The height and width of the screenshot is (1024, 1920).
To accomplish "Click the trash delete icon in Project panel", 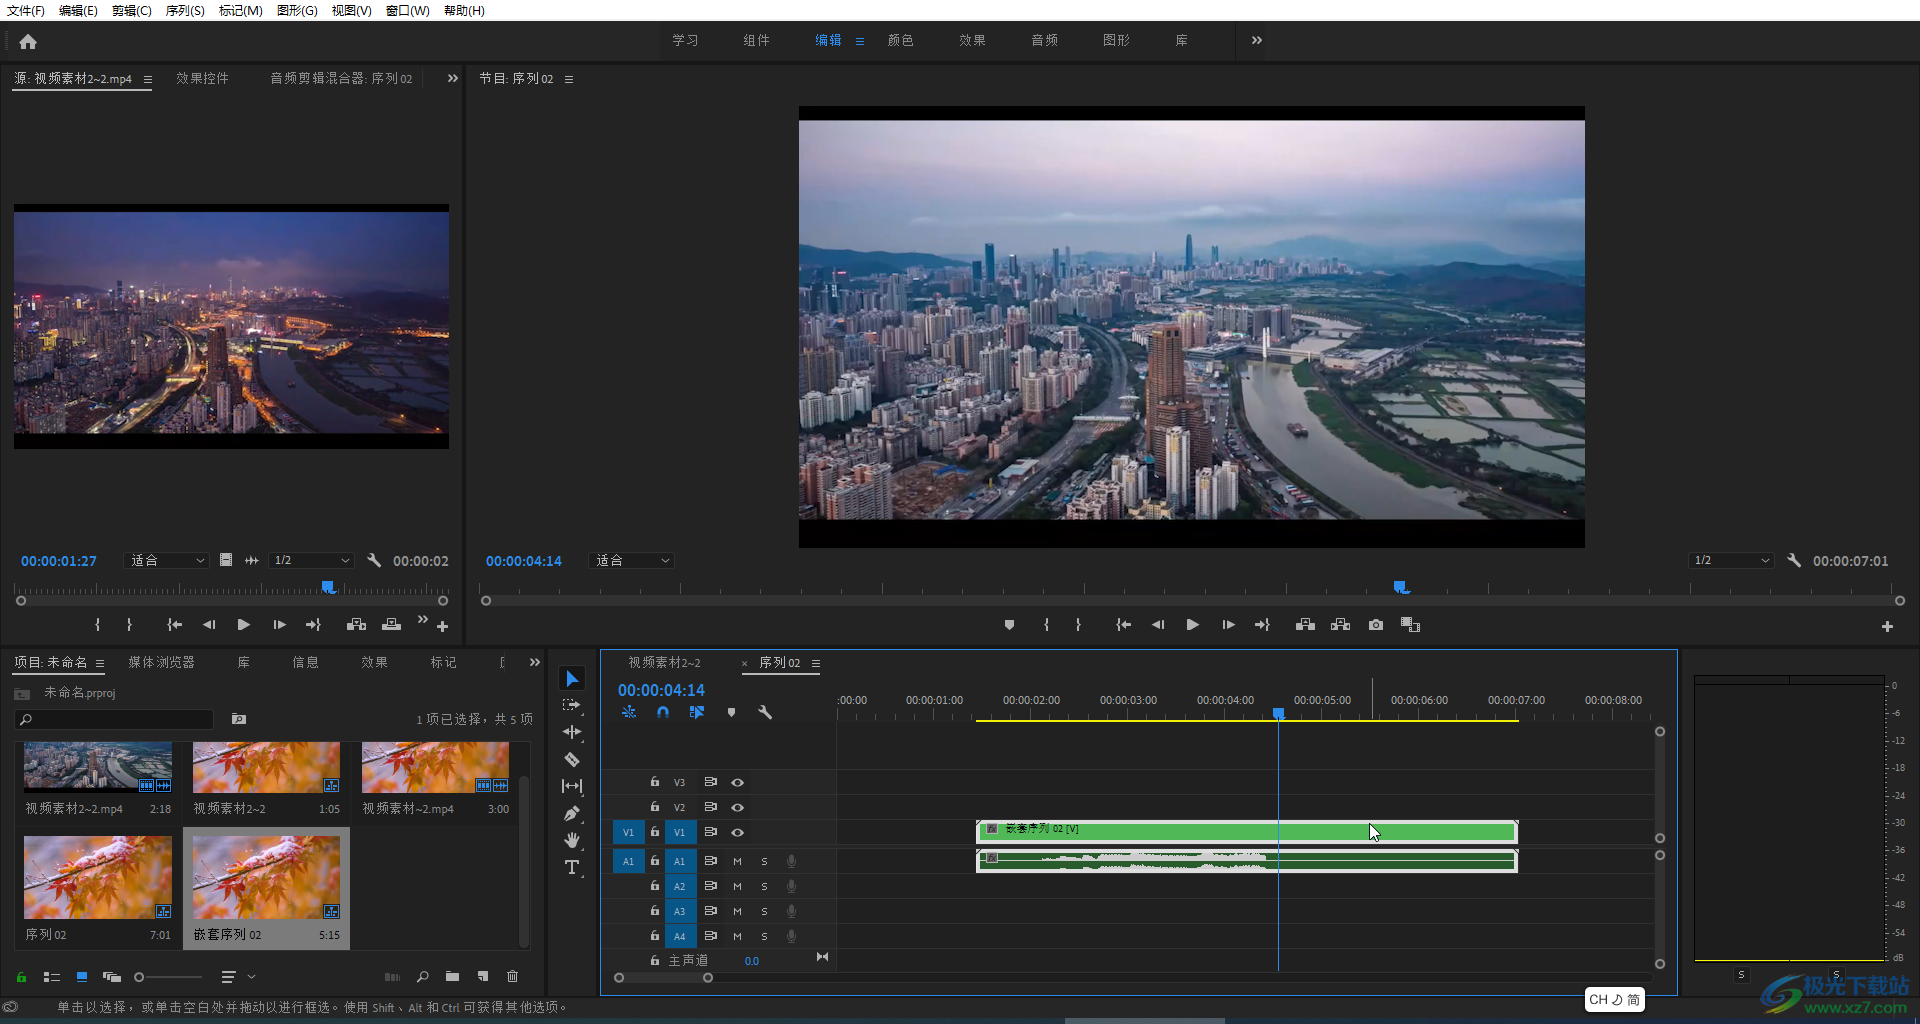I will coord(513,977).
